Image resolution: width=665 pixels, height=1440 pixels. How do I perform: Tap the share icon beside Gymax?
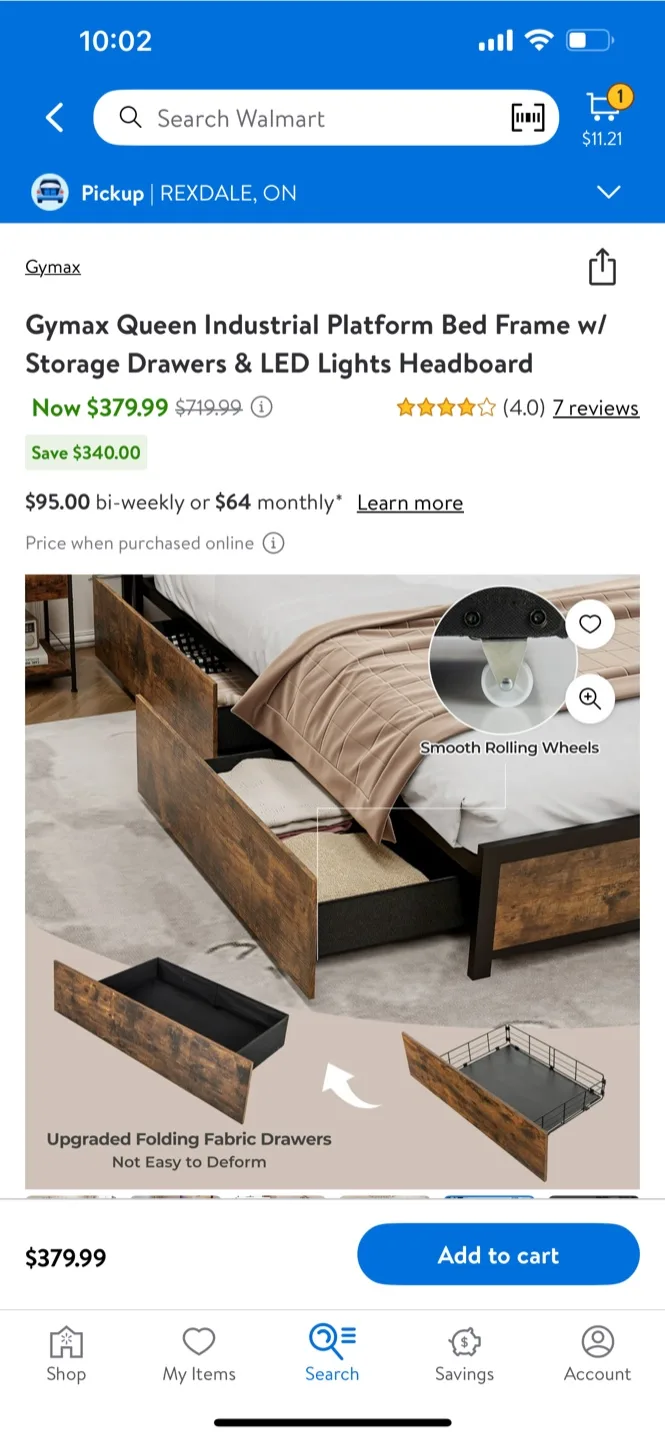point(602,267)
